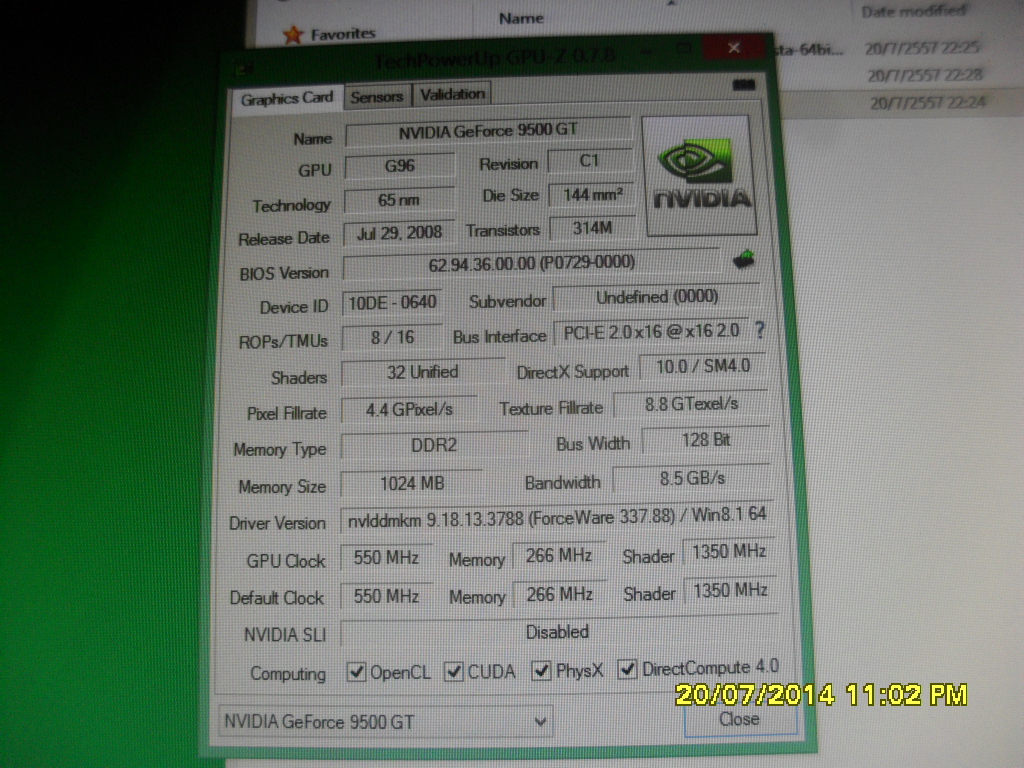Click the Revision field showing C1

pos(590,161)
